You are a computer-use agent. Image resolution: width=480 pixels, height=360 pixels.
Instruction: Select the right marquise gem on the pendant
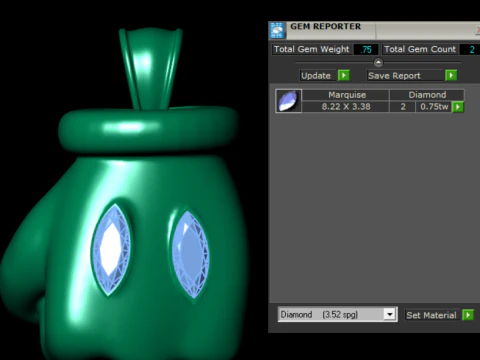(190, 254)
